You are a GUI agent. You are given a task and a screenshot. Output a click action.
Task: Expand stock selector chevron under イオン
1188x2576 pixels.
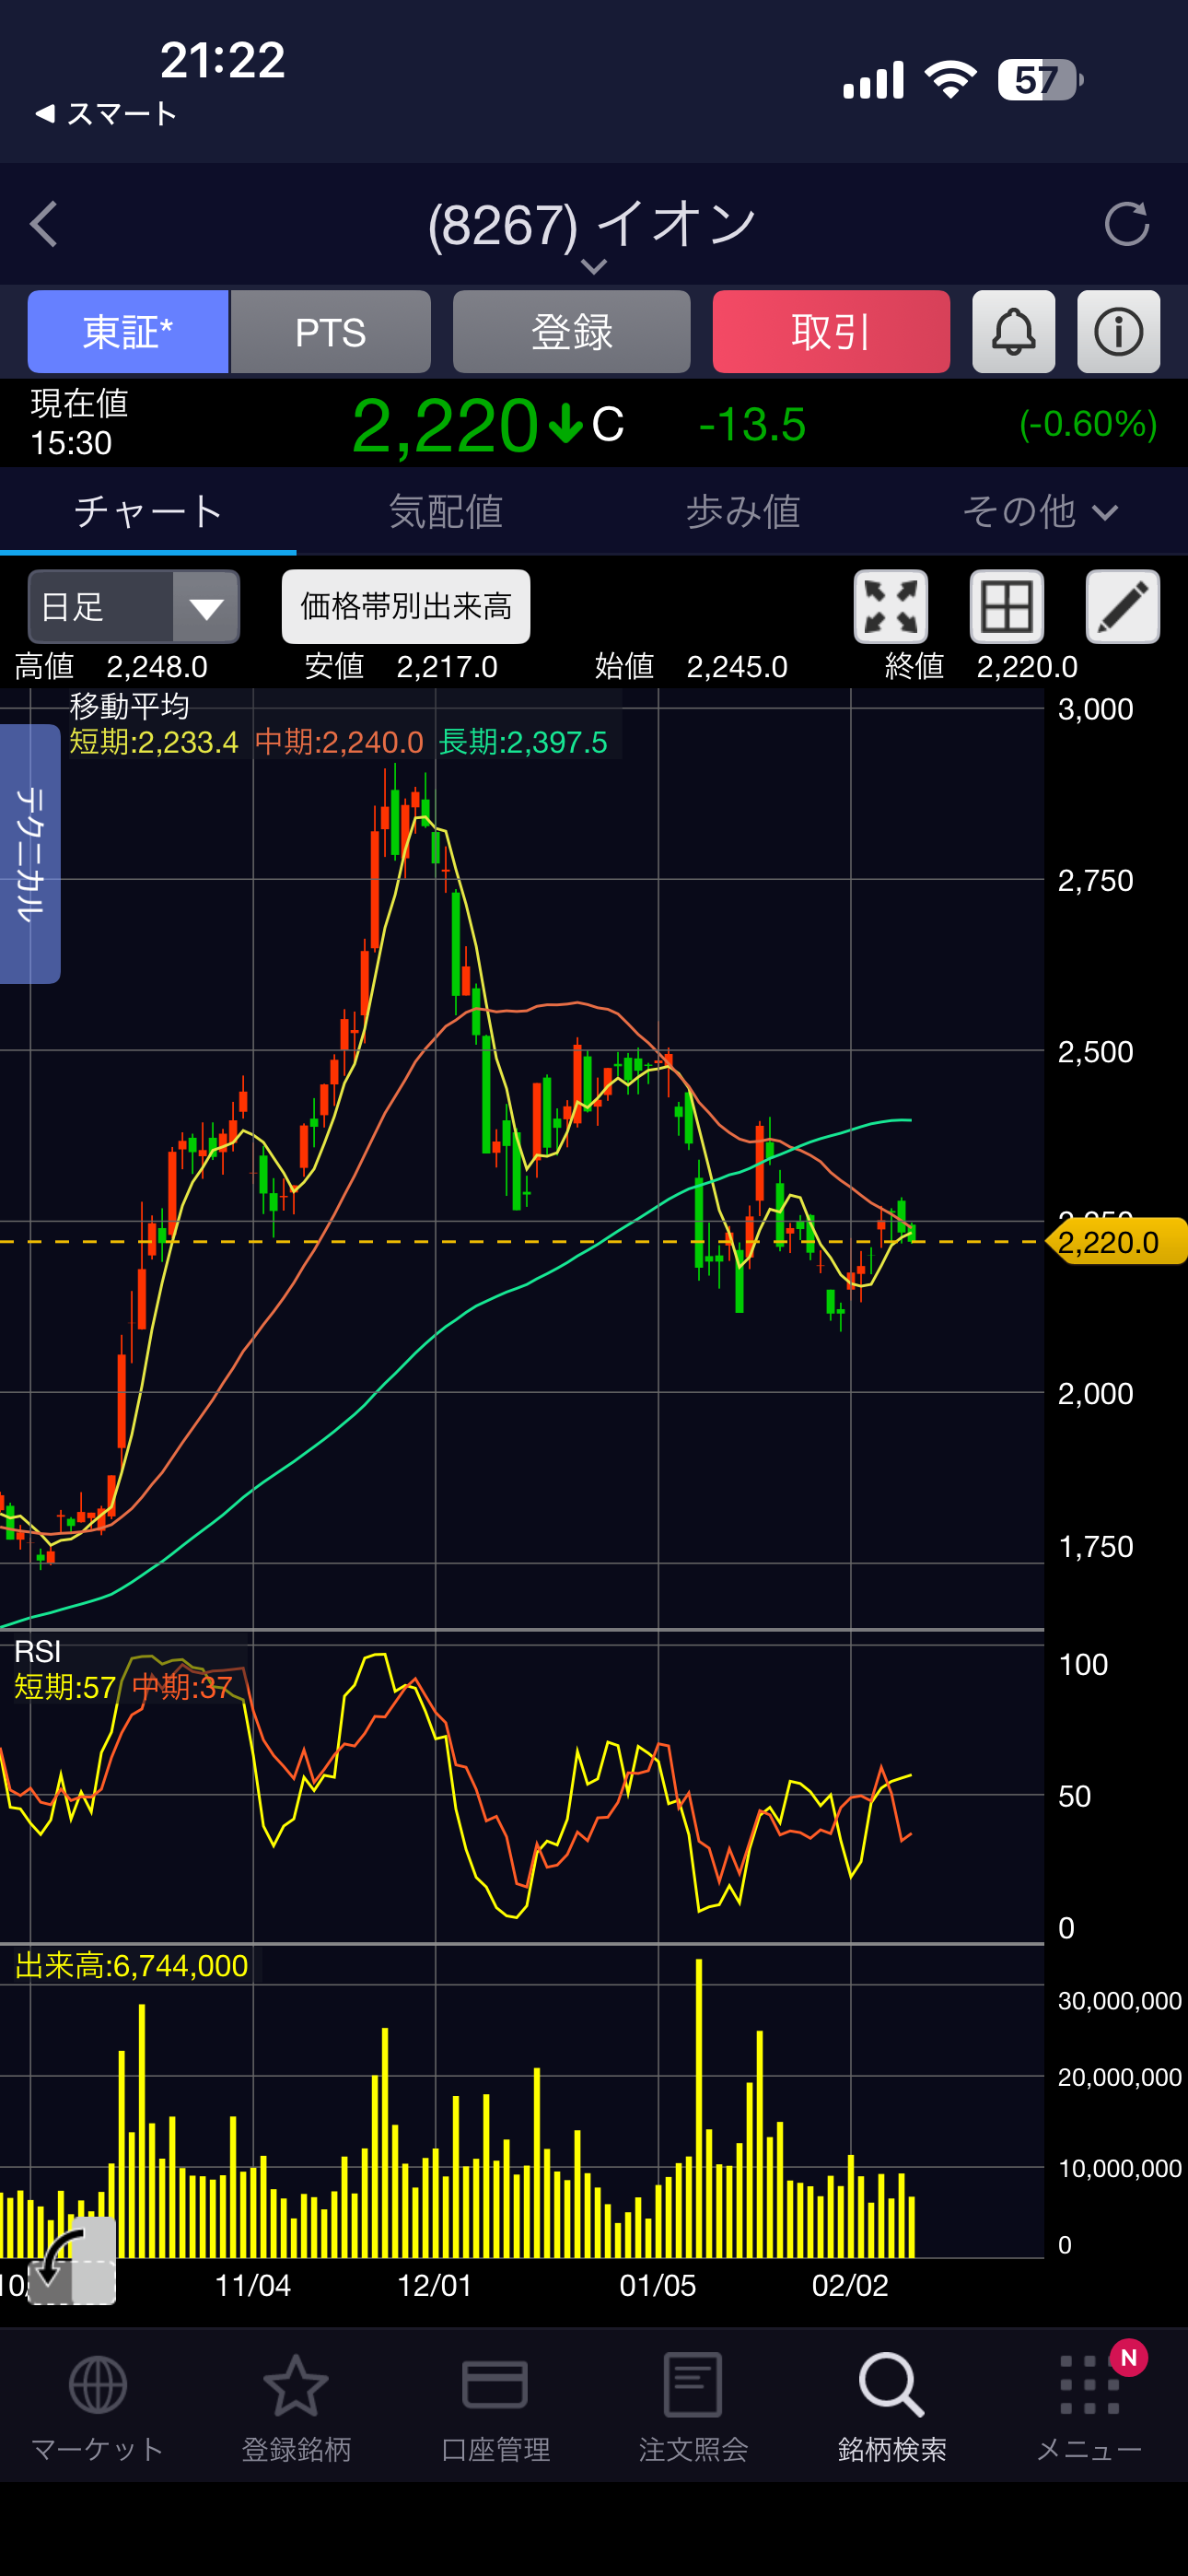pyautogui.click(x=593, y=266)
